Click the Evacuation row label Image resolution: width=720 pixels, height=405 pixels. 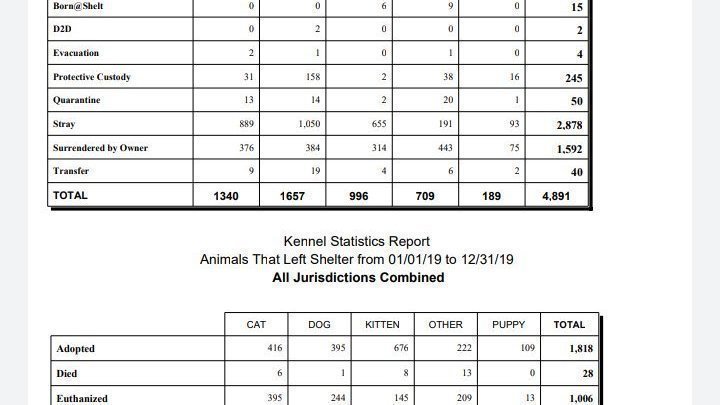(76, 53)
